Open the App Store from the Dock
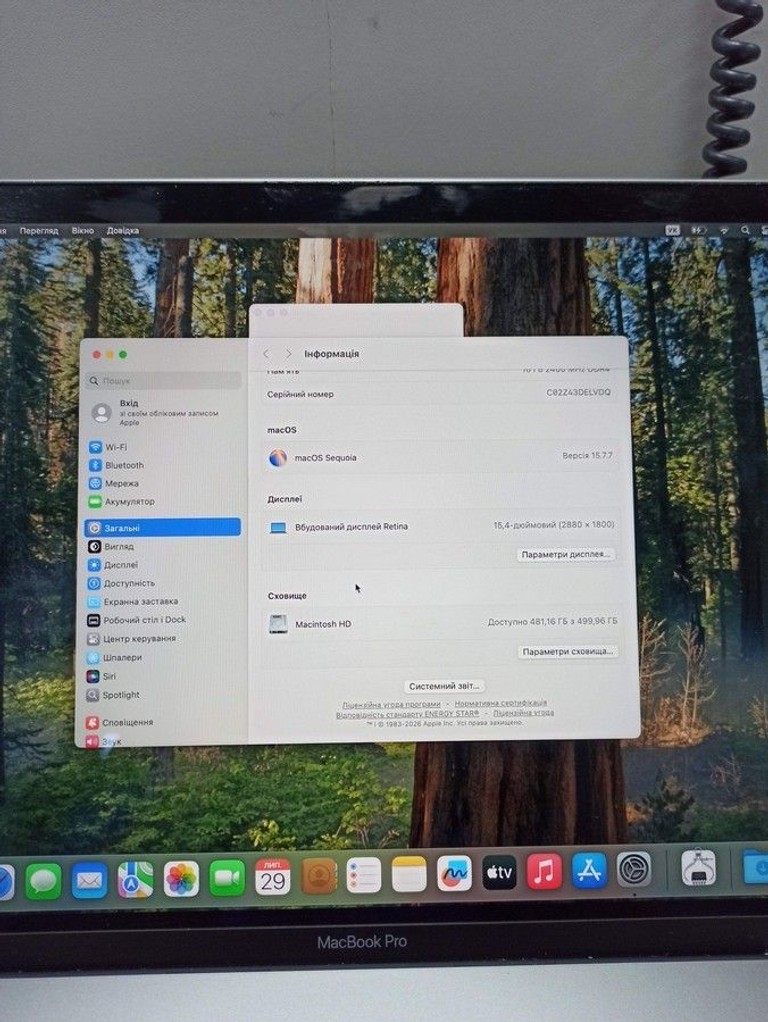Viewport: 768px width, 1022px height. pos(589,869)
